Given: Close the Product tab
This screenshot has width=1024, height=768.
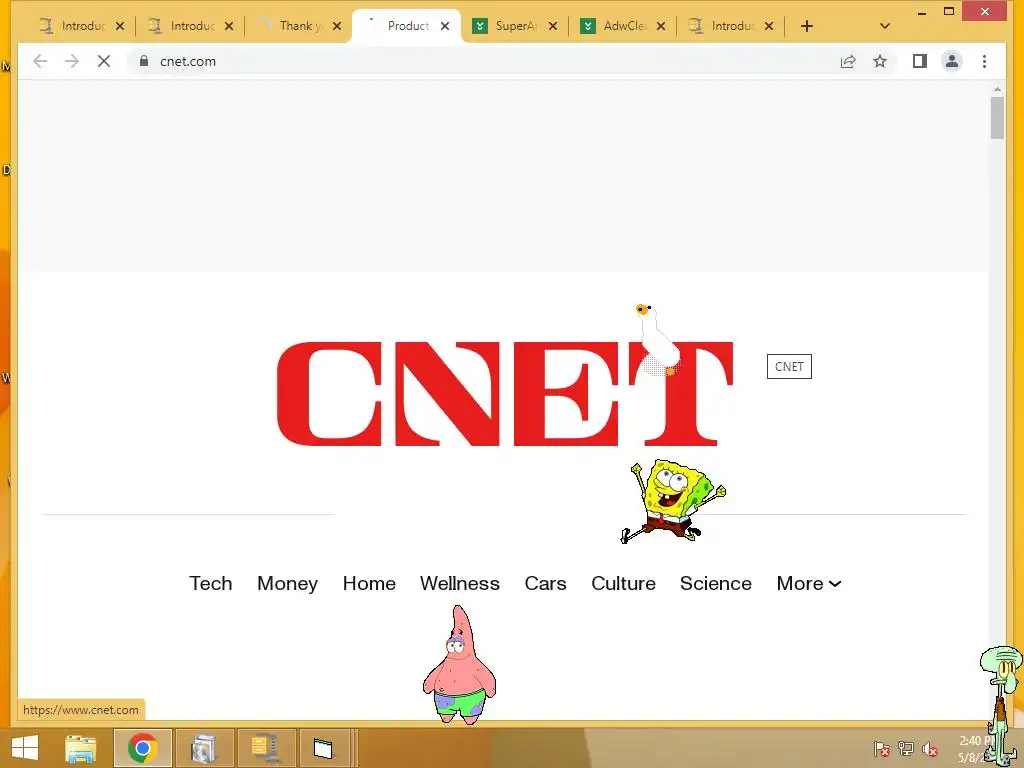Looking at the screenshot, I should point(445,26).
